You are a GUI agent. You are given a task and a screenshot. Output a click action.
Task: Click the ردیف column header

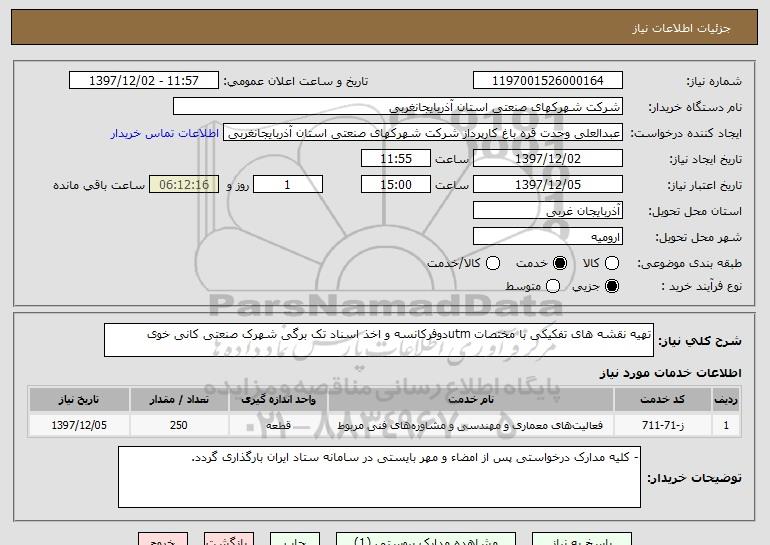coord(726,400)
